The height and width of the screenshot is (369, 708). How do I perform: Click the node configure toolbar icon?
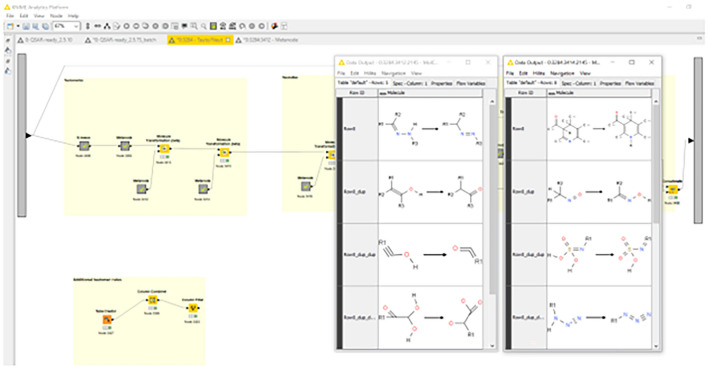[117, 26]
